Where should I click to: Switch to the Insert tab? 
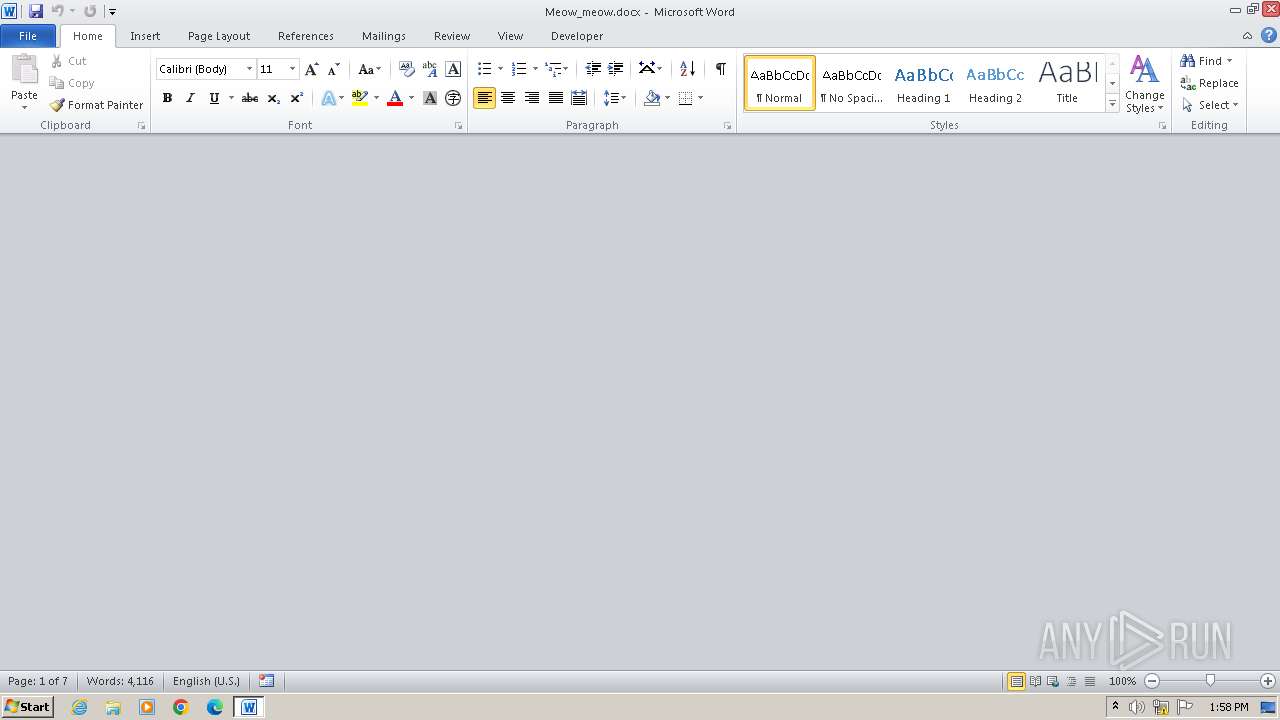(x=145, y=35)
